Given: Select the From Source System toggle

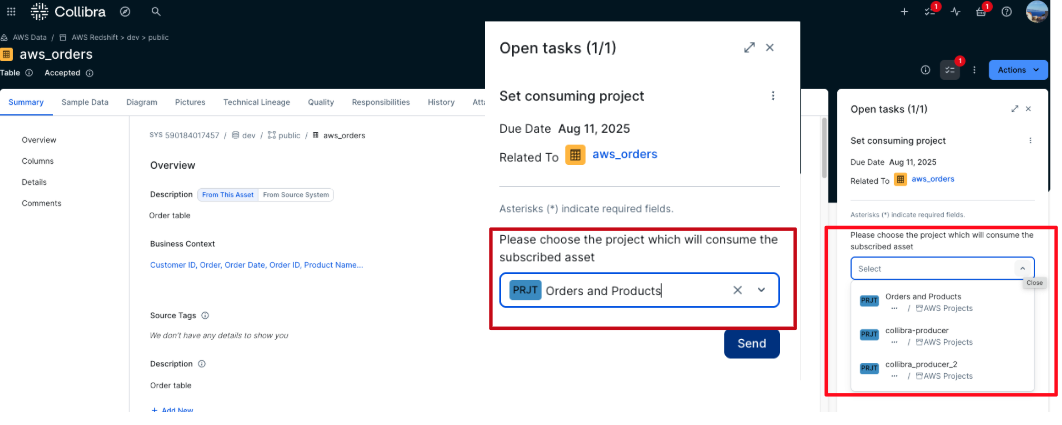Looking at the screenshot, I should (x=296, y=195).
